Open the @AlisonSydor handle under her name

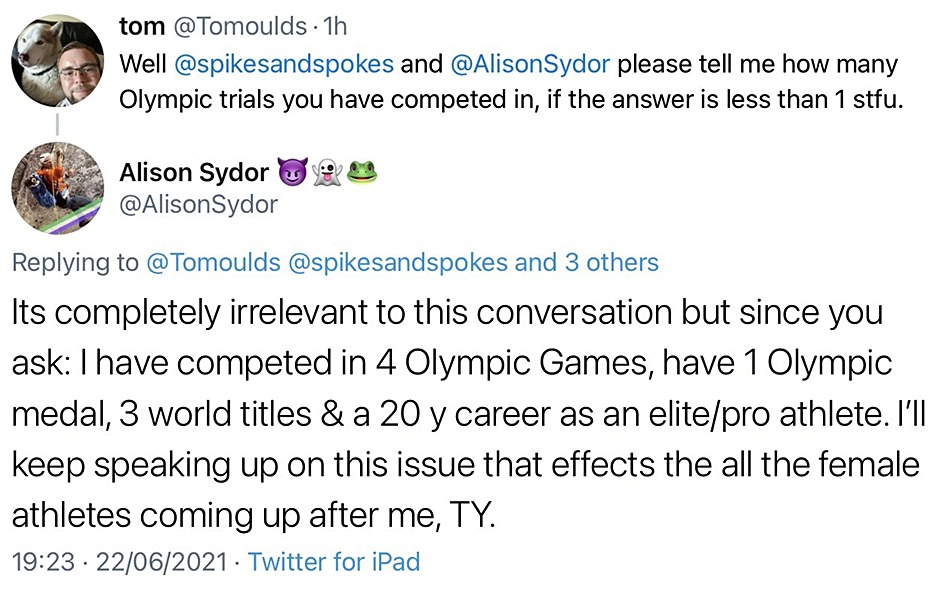pyautogui.click(x=198, y=205)
